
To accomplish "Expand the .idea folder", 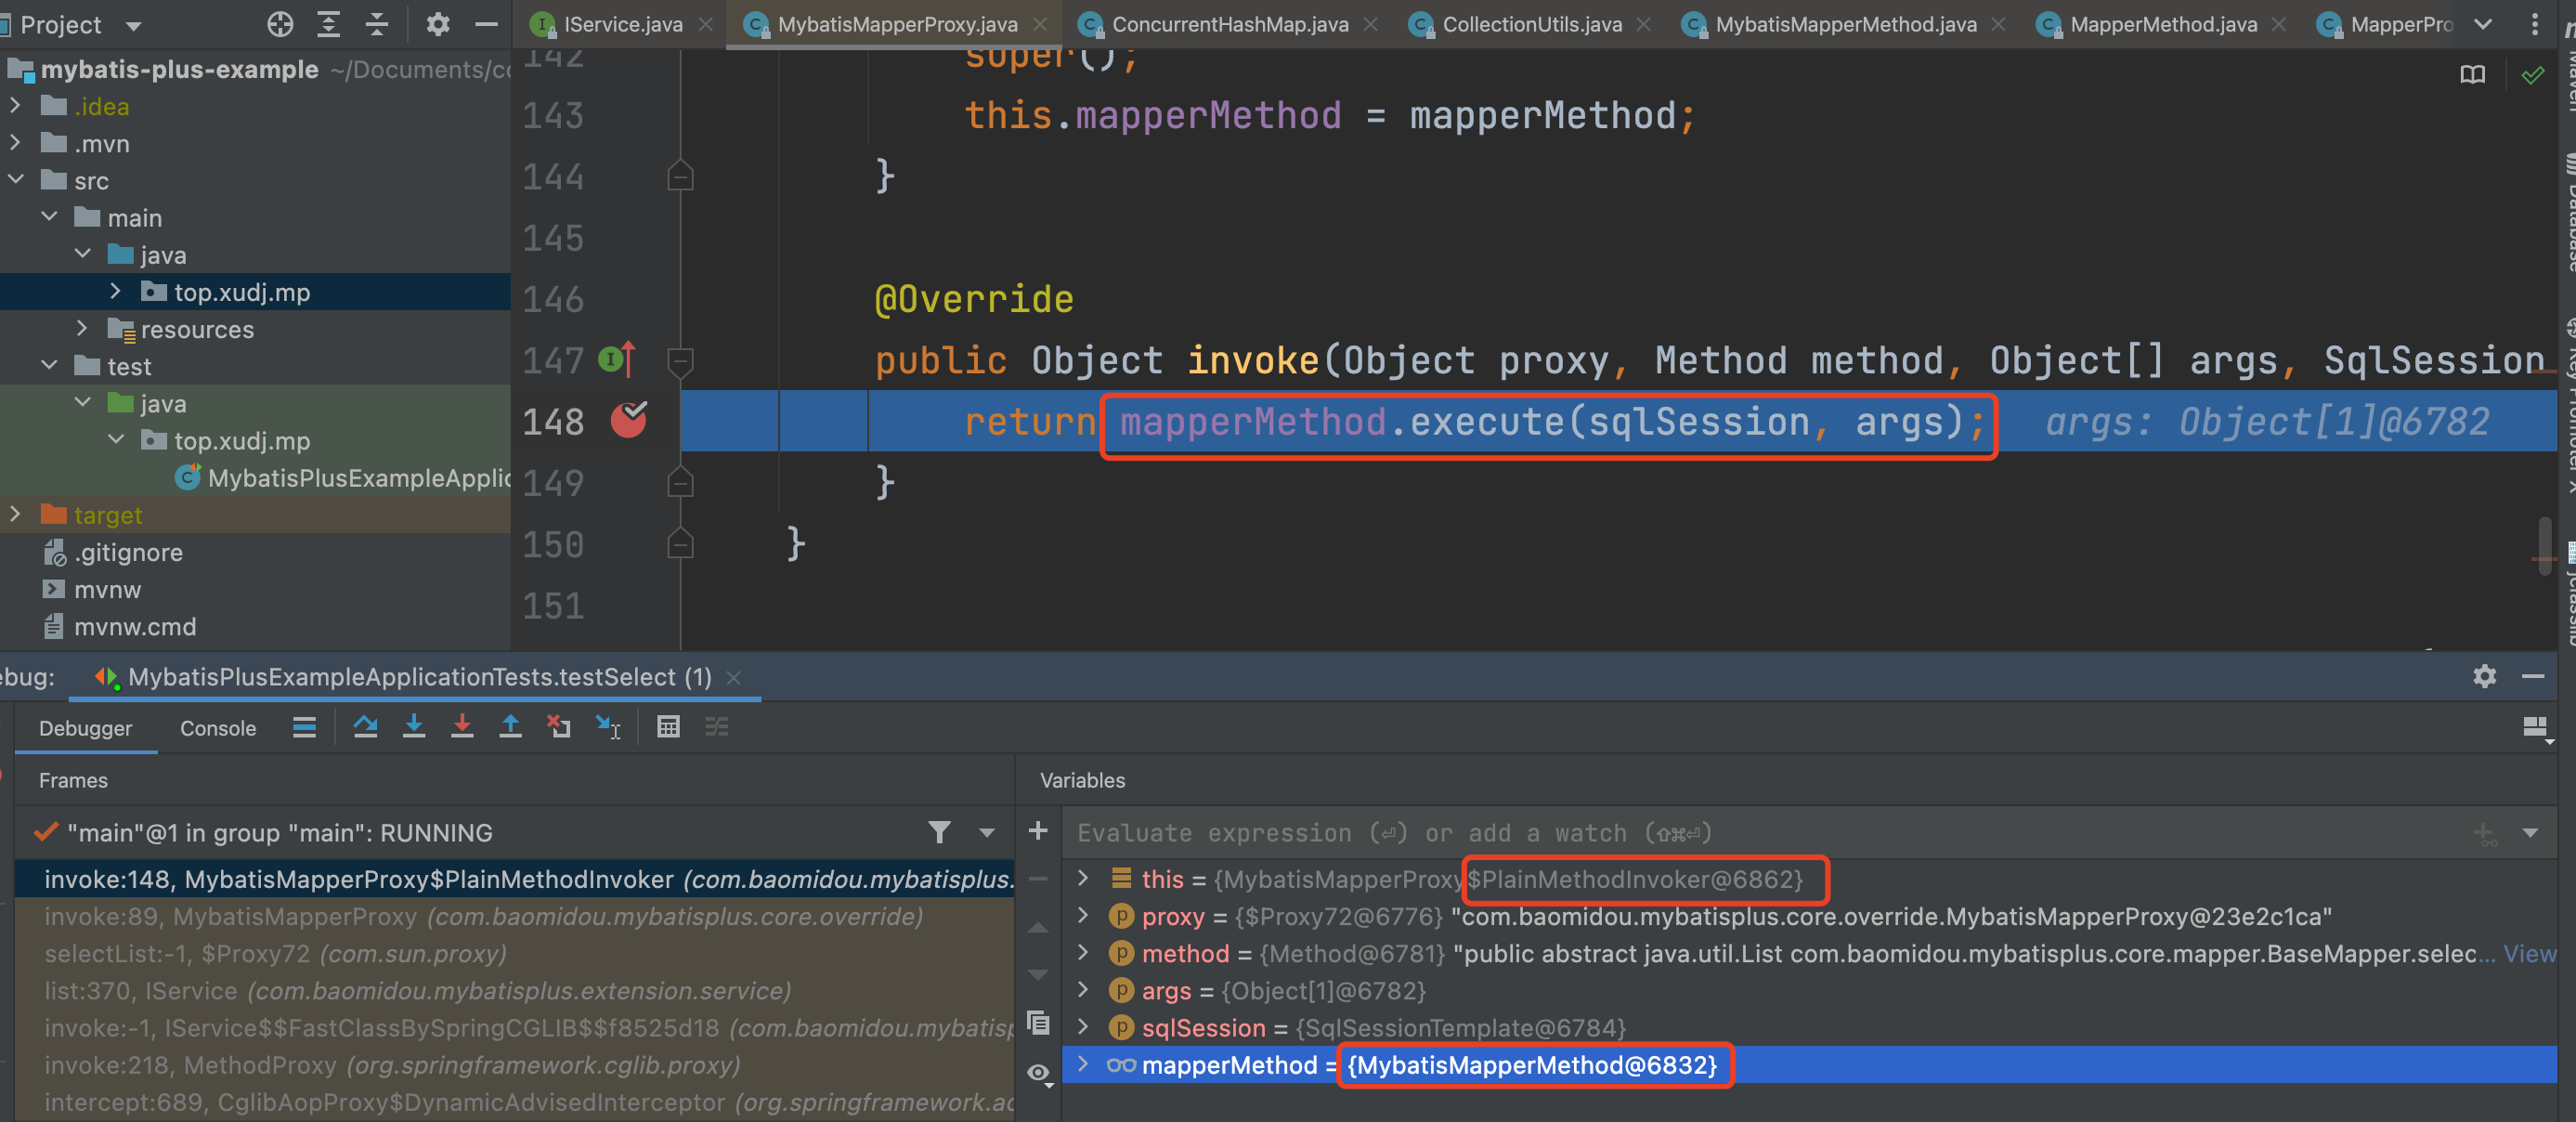I will 15,105.
